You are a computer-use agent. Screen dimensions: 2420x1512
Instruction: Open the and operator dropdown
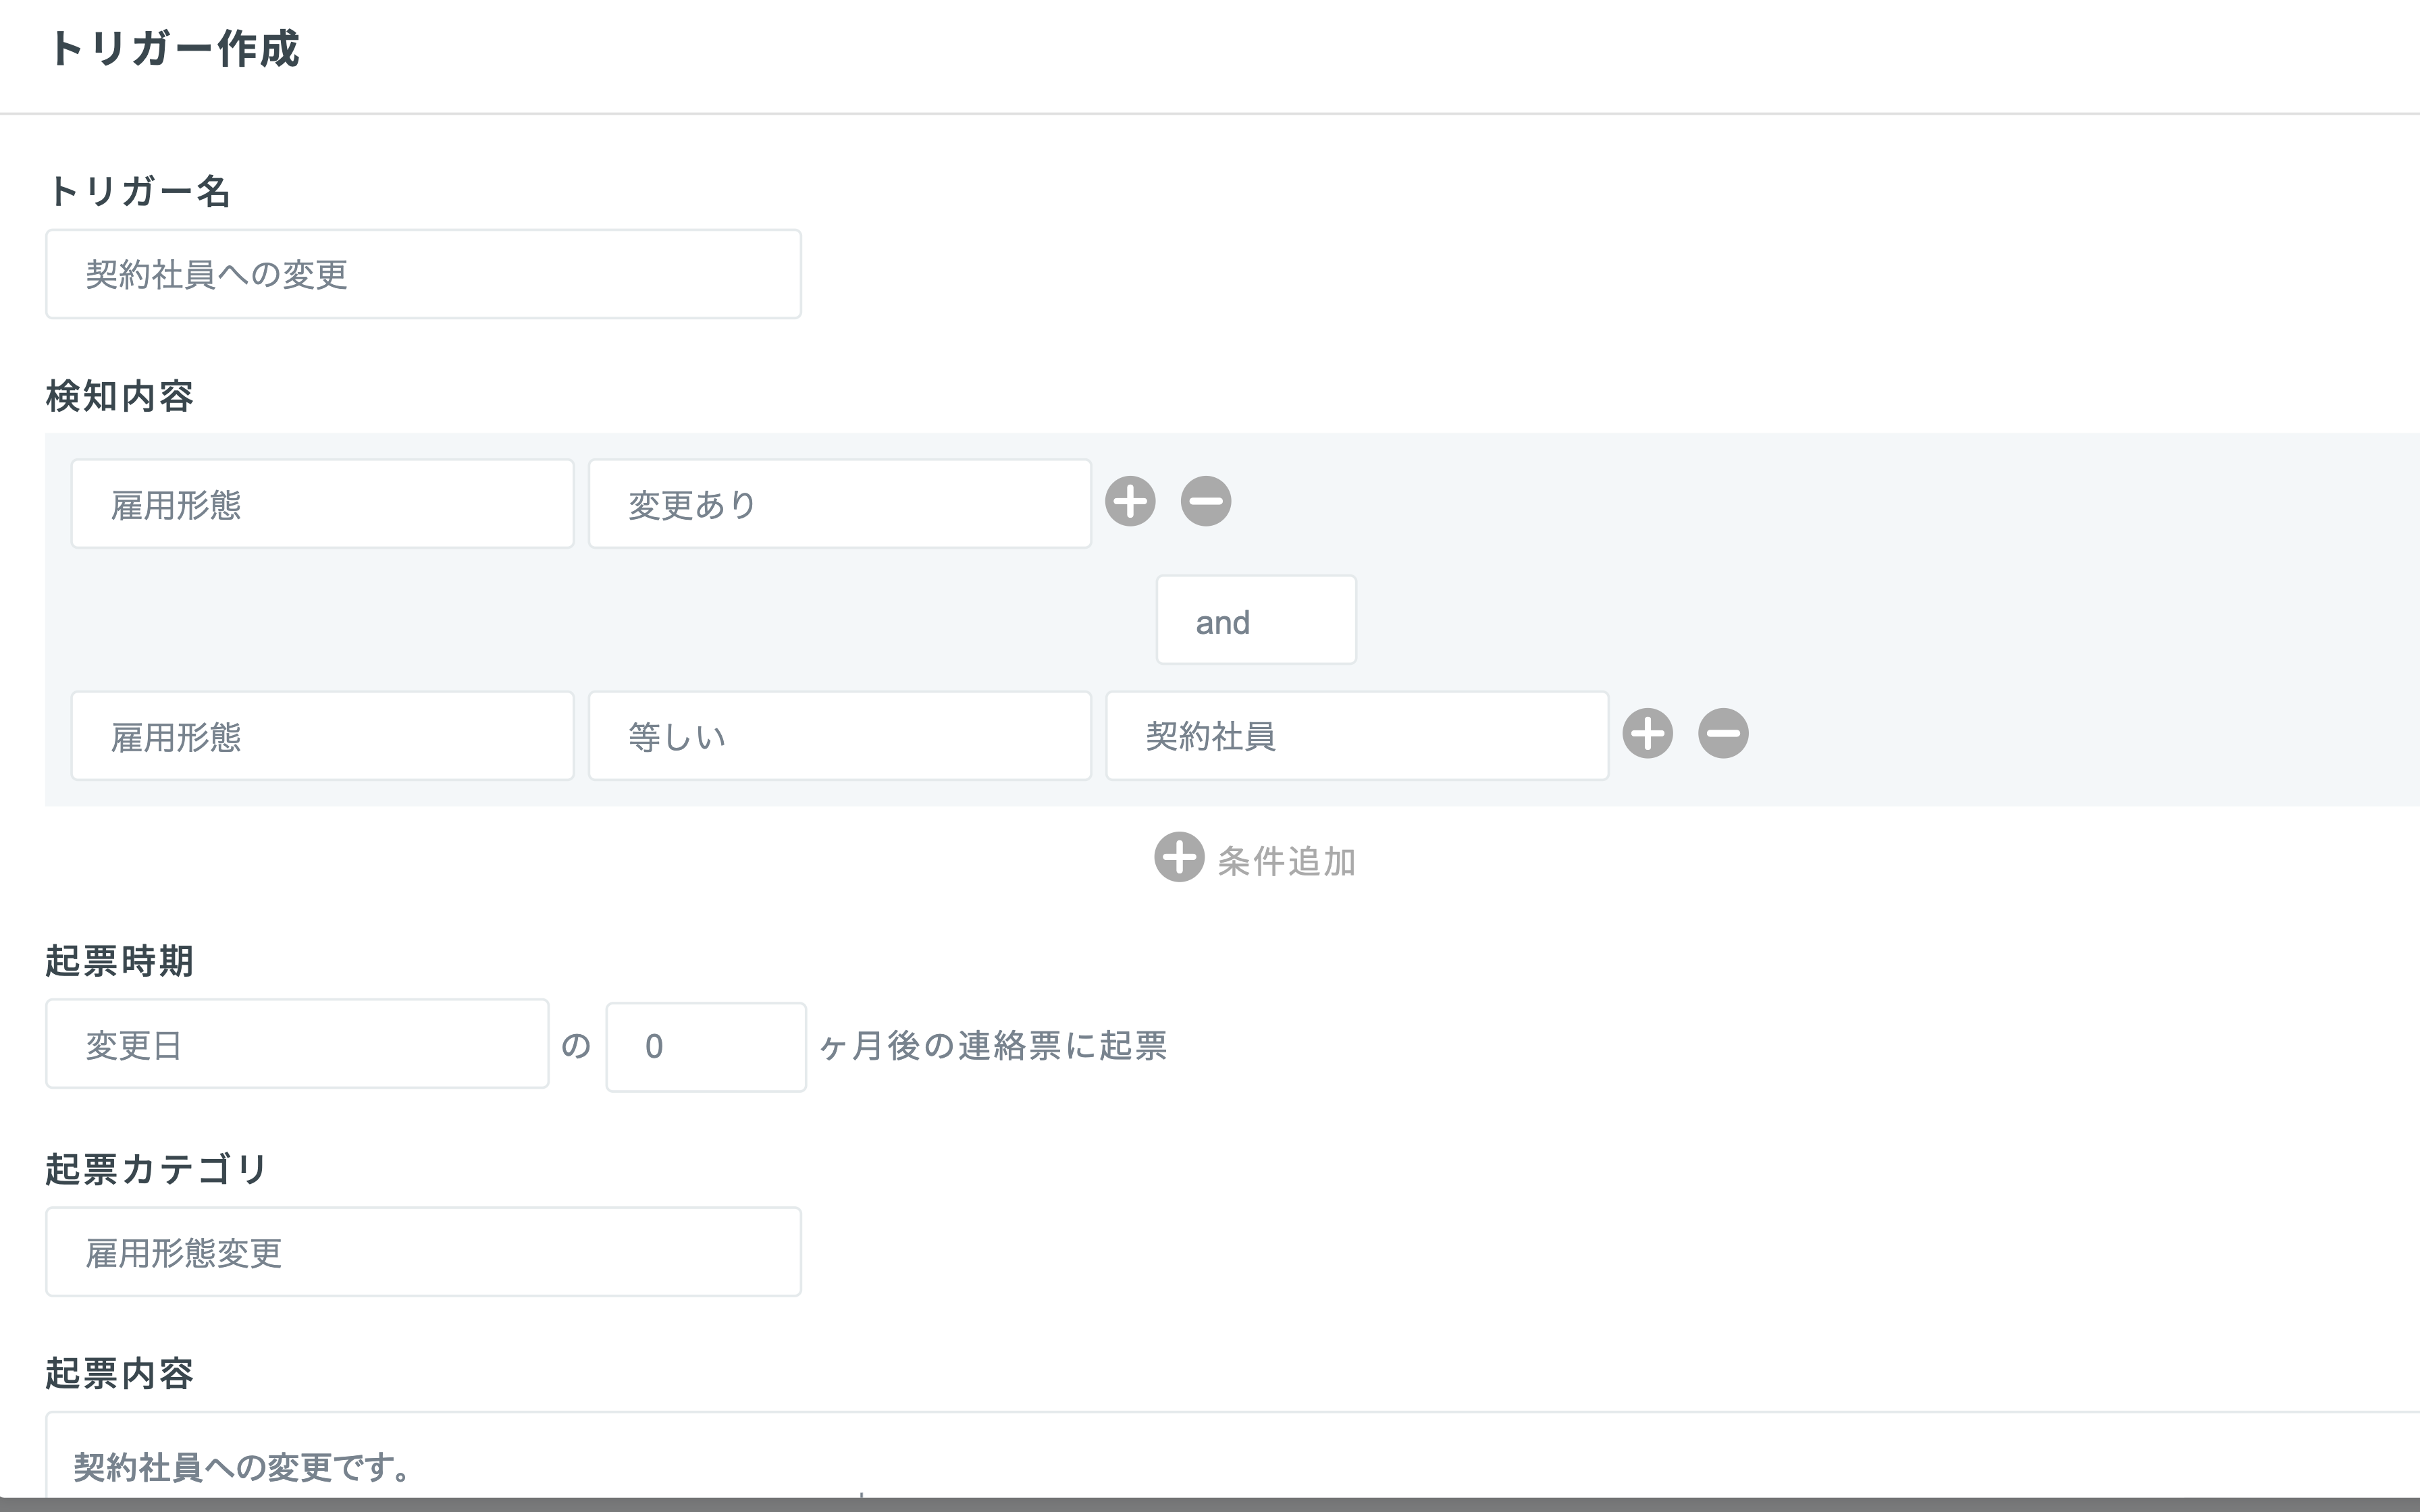(x=1256, y=620)
